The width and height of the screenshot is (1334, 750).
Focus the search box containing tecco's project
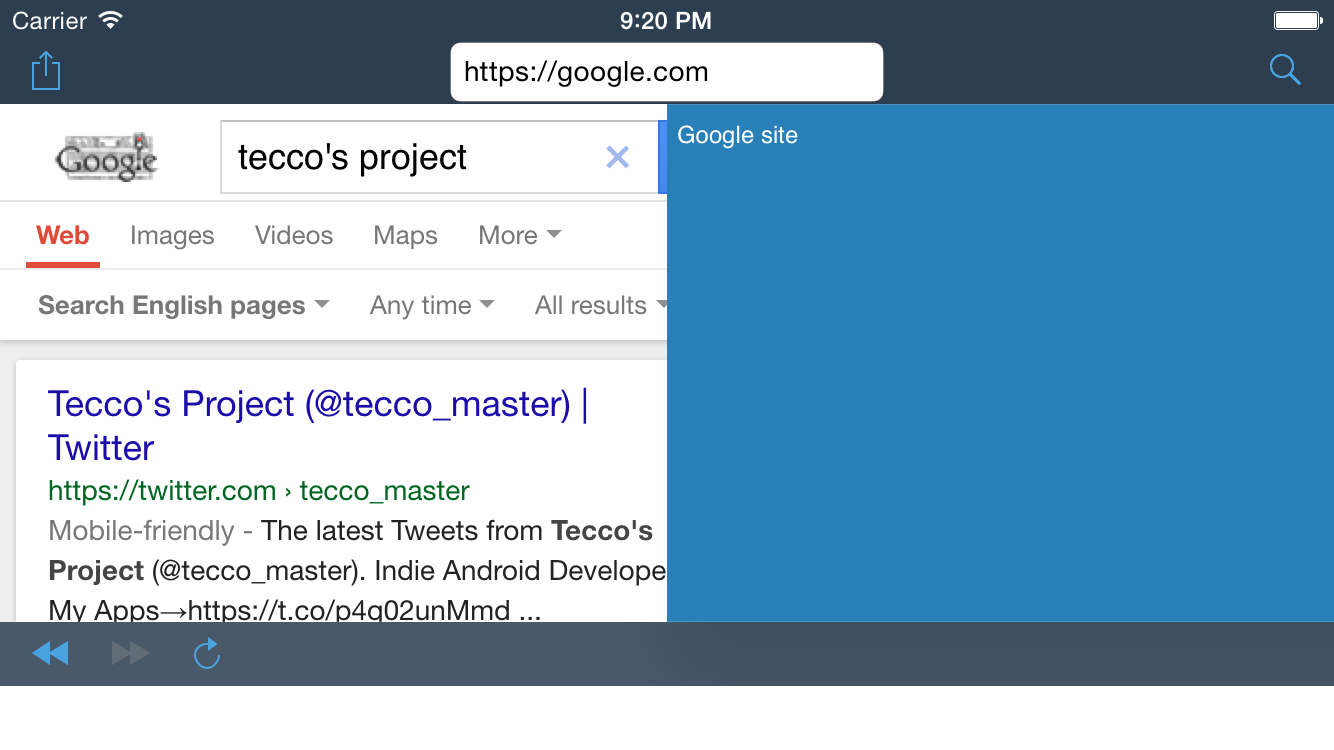click(x=410, y=158)
